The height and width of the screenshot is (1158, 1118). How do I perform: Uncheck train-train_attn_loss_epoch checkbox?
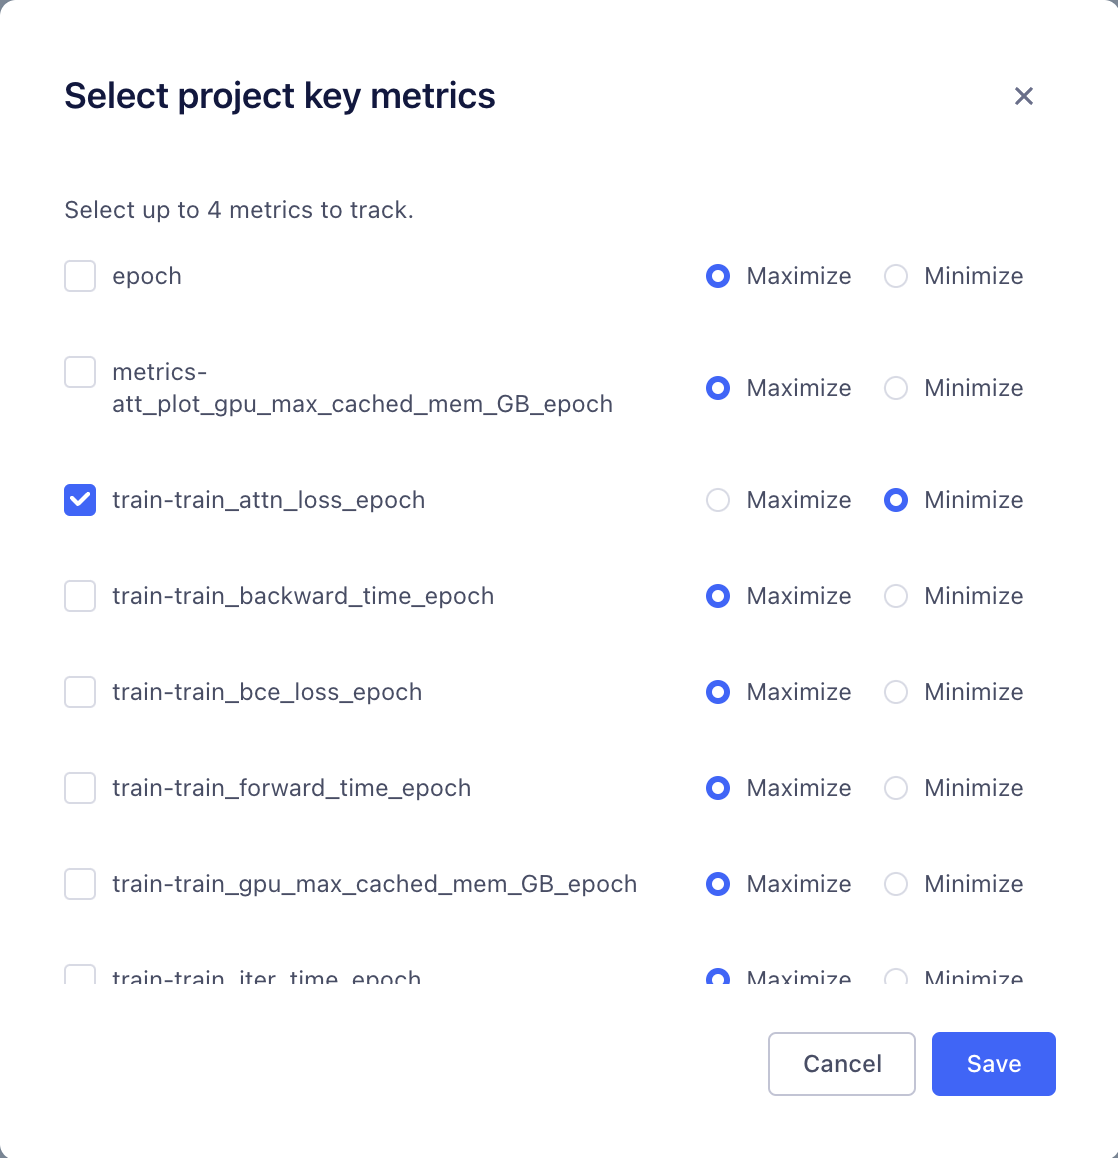pos(80,500)
